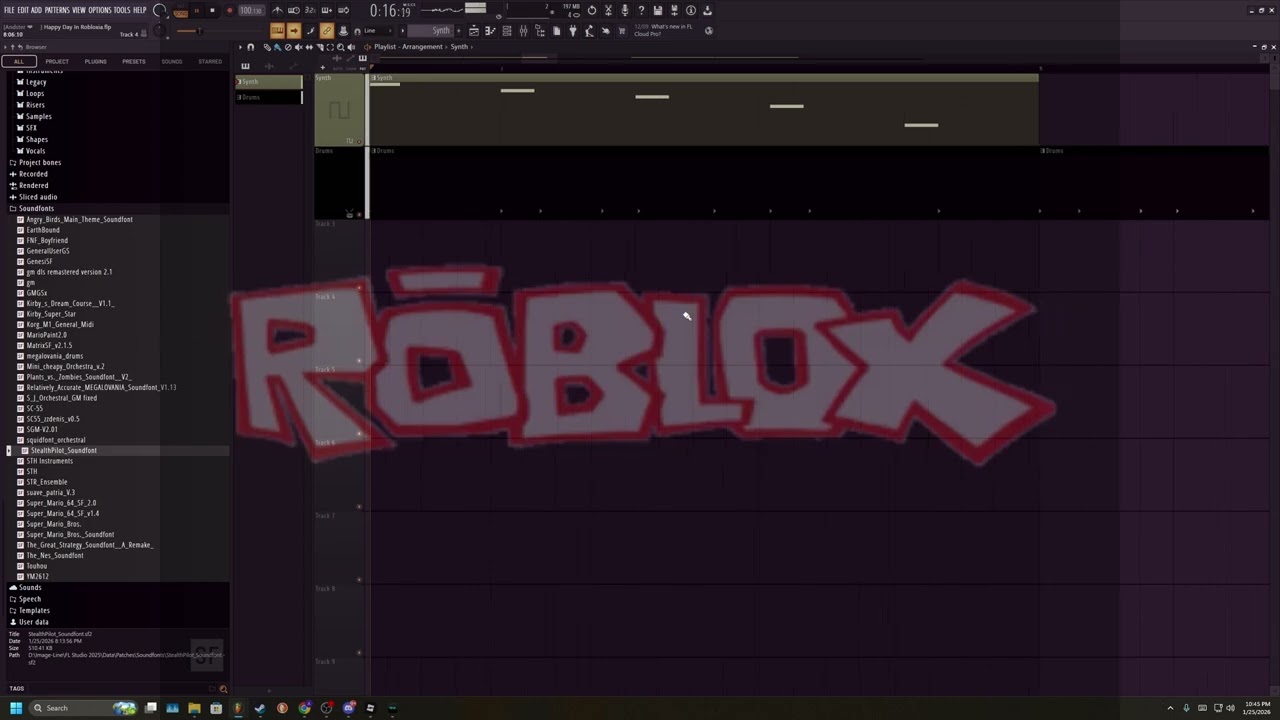Viewport: 1280px width, 720px height.
Task: Expand the Speech folder
Action: point(30,599)
